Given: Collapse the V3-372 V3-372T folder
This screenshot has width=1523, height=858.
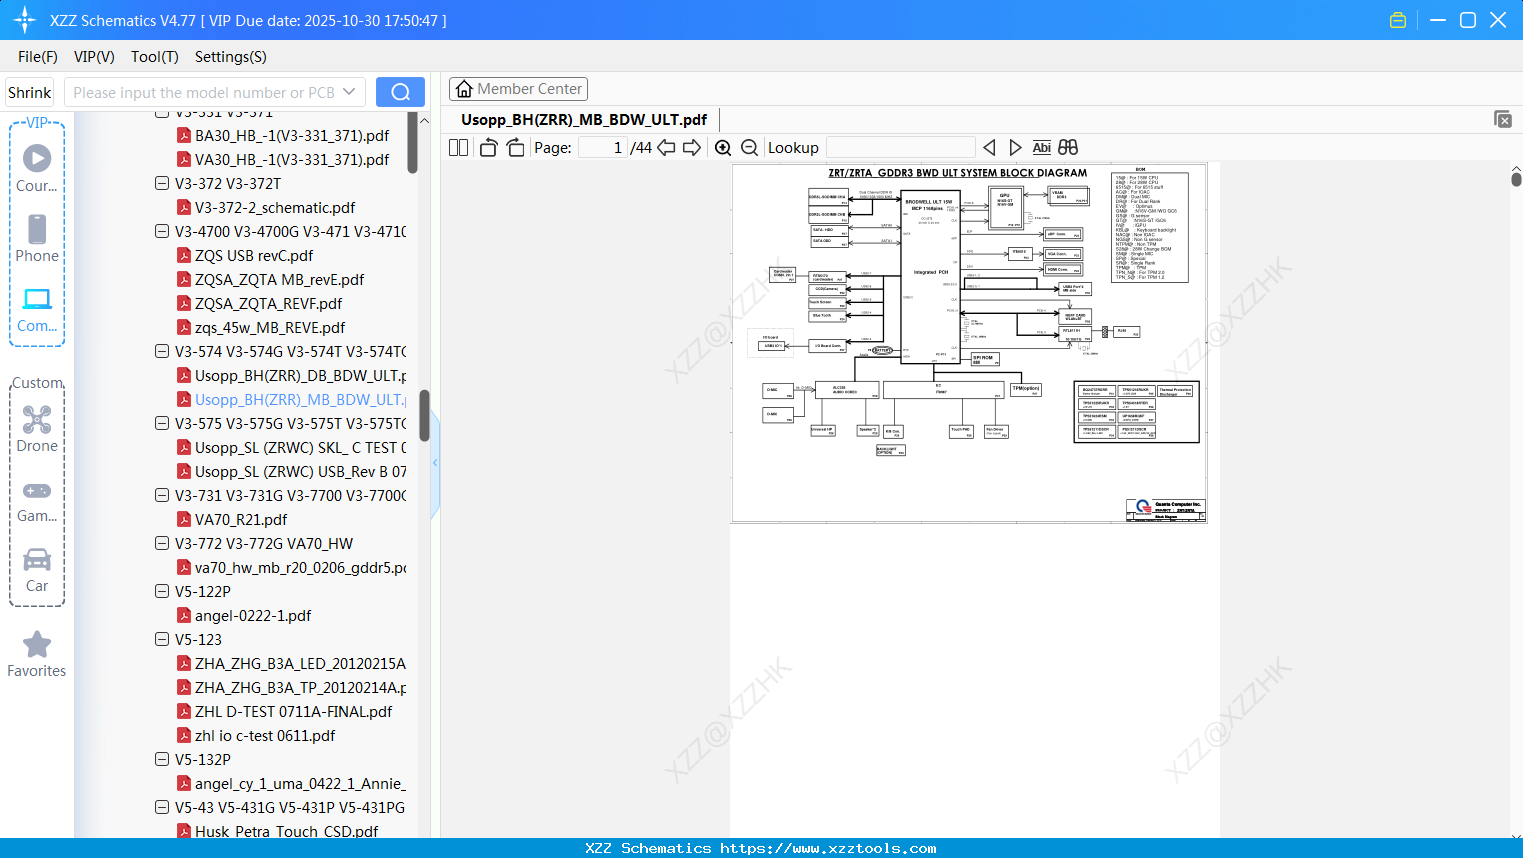Looking at the screenshot, I should (x=162, y=183).
